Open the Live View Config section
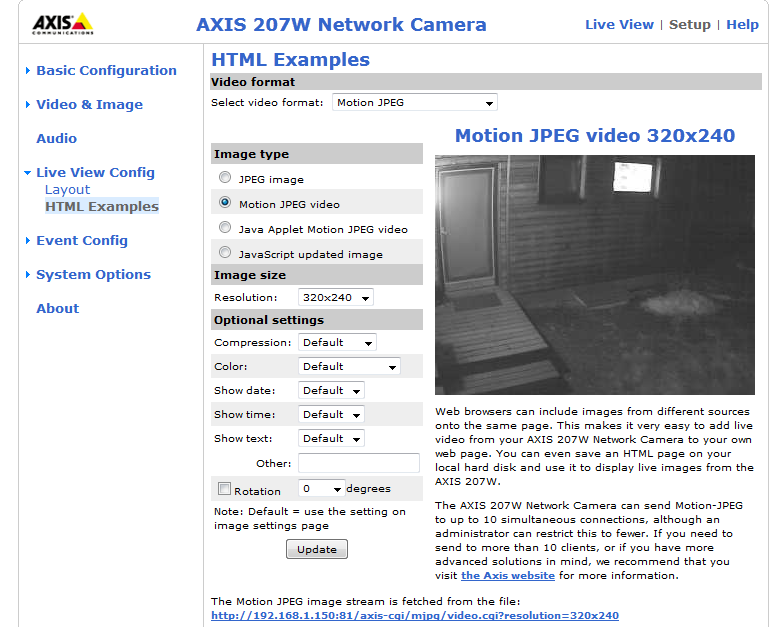 (95, 172)
